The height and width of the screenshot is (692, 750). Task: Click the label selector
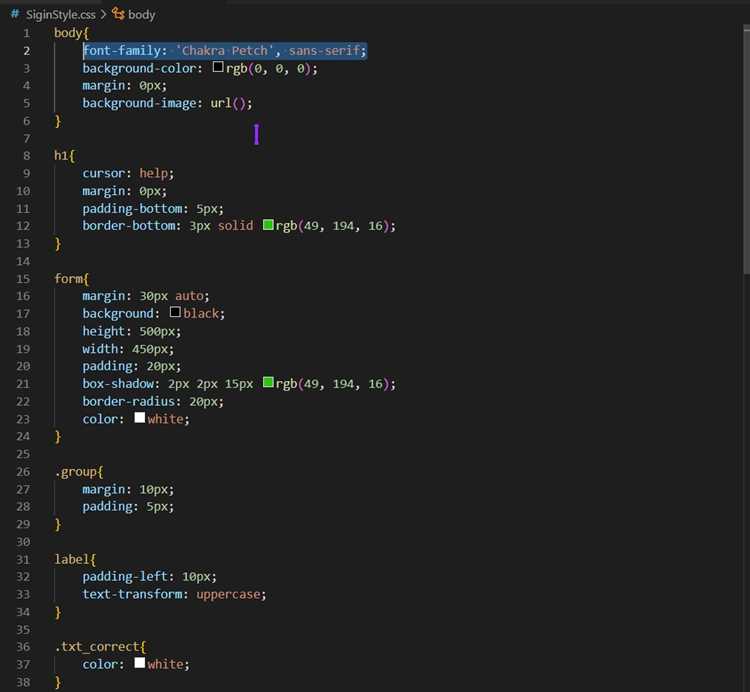point(71,560)
